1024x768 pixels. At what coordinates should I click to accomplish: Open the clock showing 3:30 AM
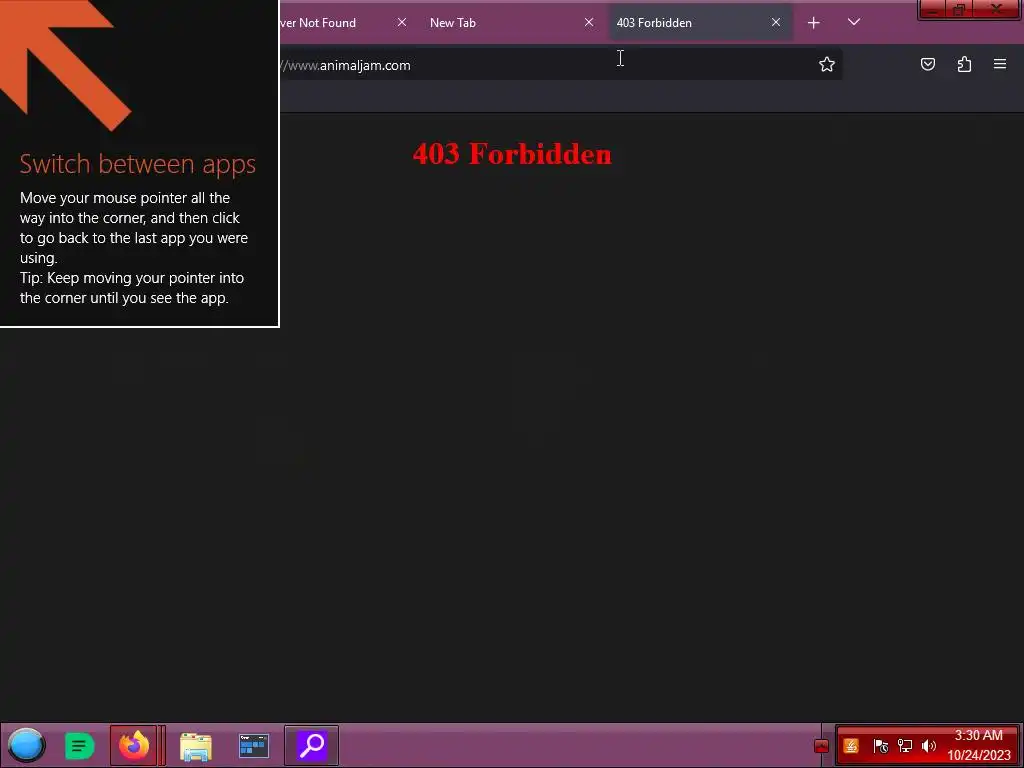[979, 745]
